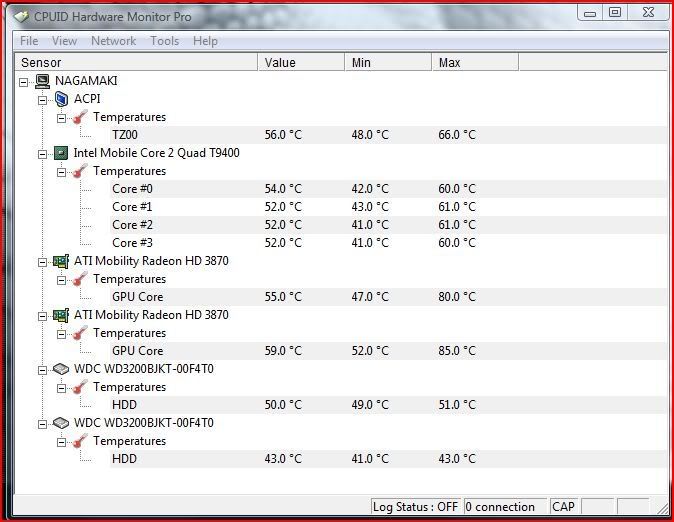Screen dimensions: 674x522
Task: Select the Core #2 row
Action: point(388,225)
